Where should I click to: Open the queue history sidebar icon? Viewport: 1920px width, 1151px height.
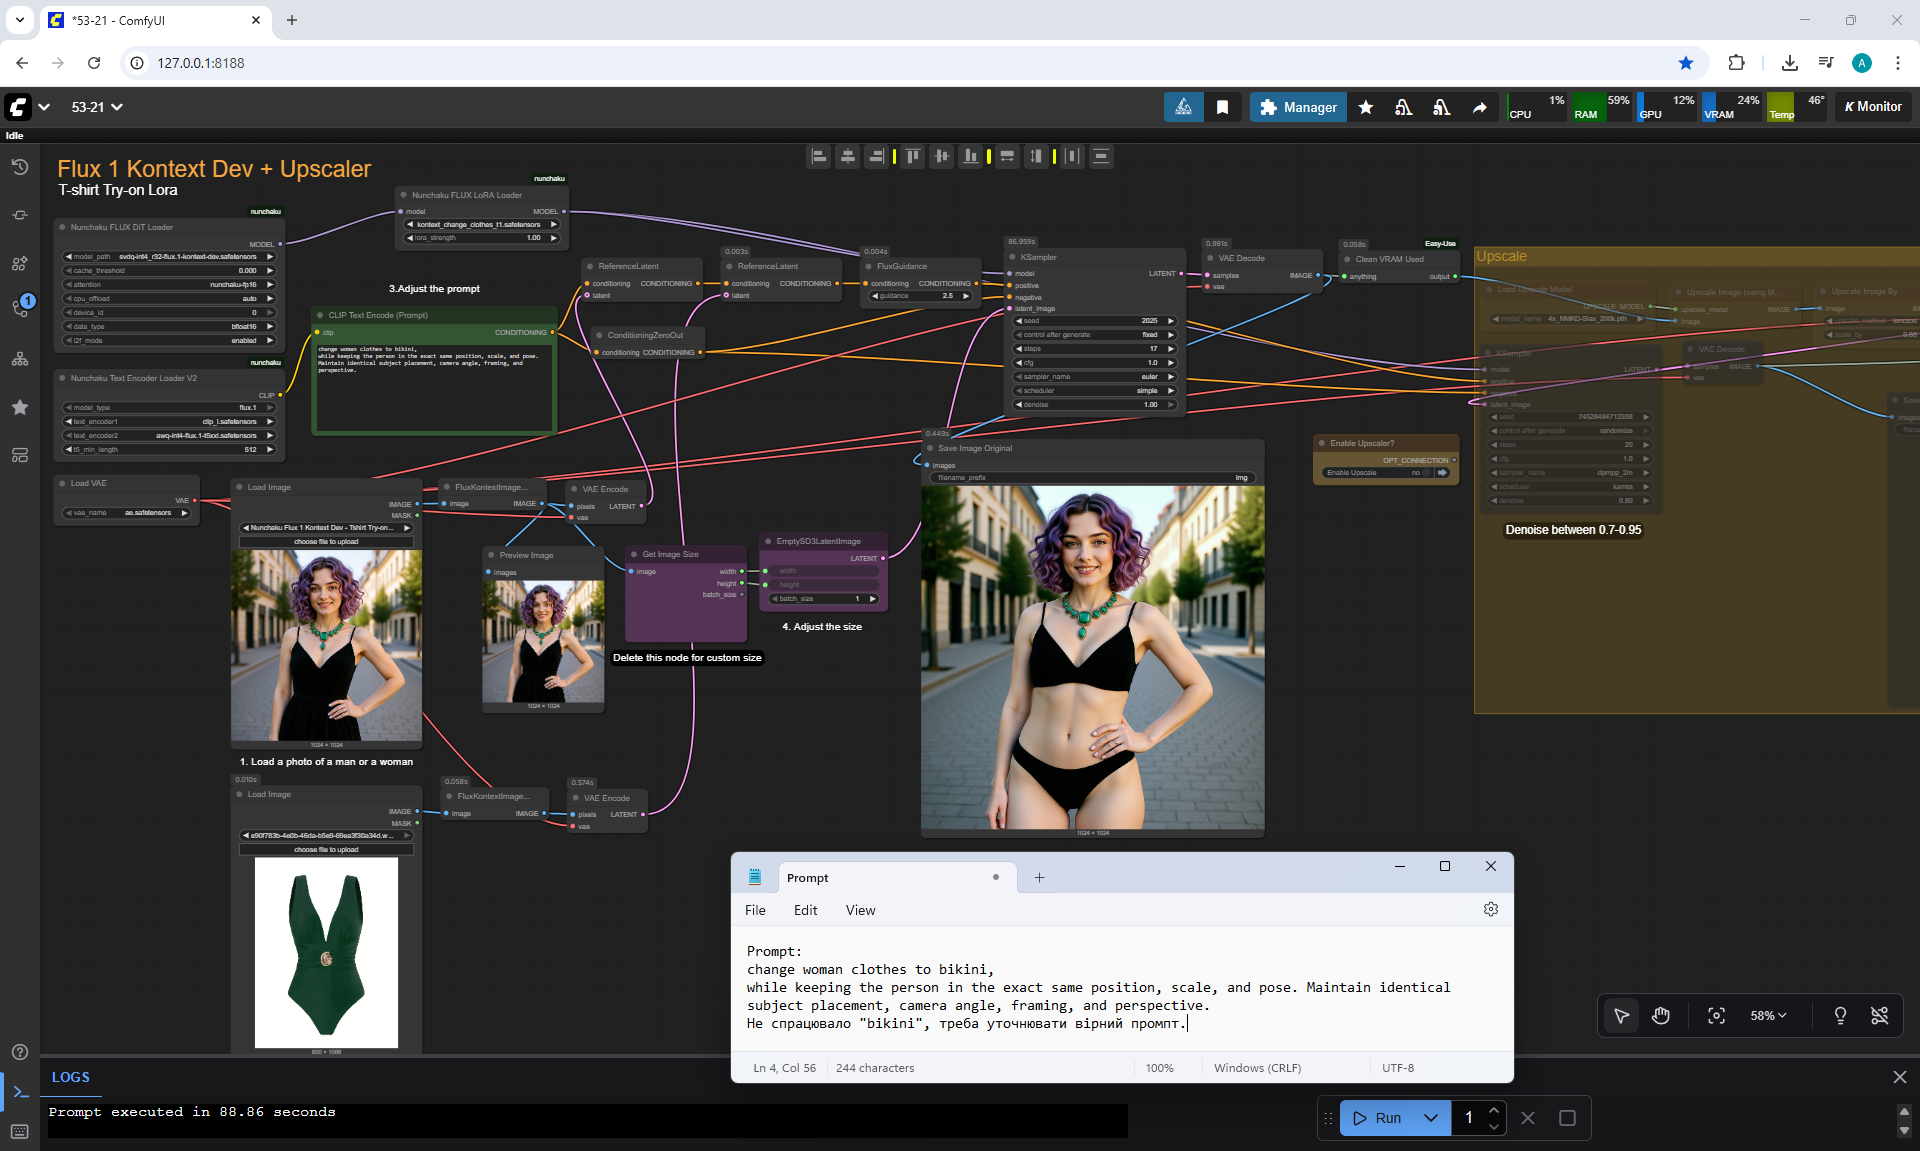tap(20, 167)
